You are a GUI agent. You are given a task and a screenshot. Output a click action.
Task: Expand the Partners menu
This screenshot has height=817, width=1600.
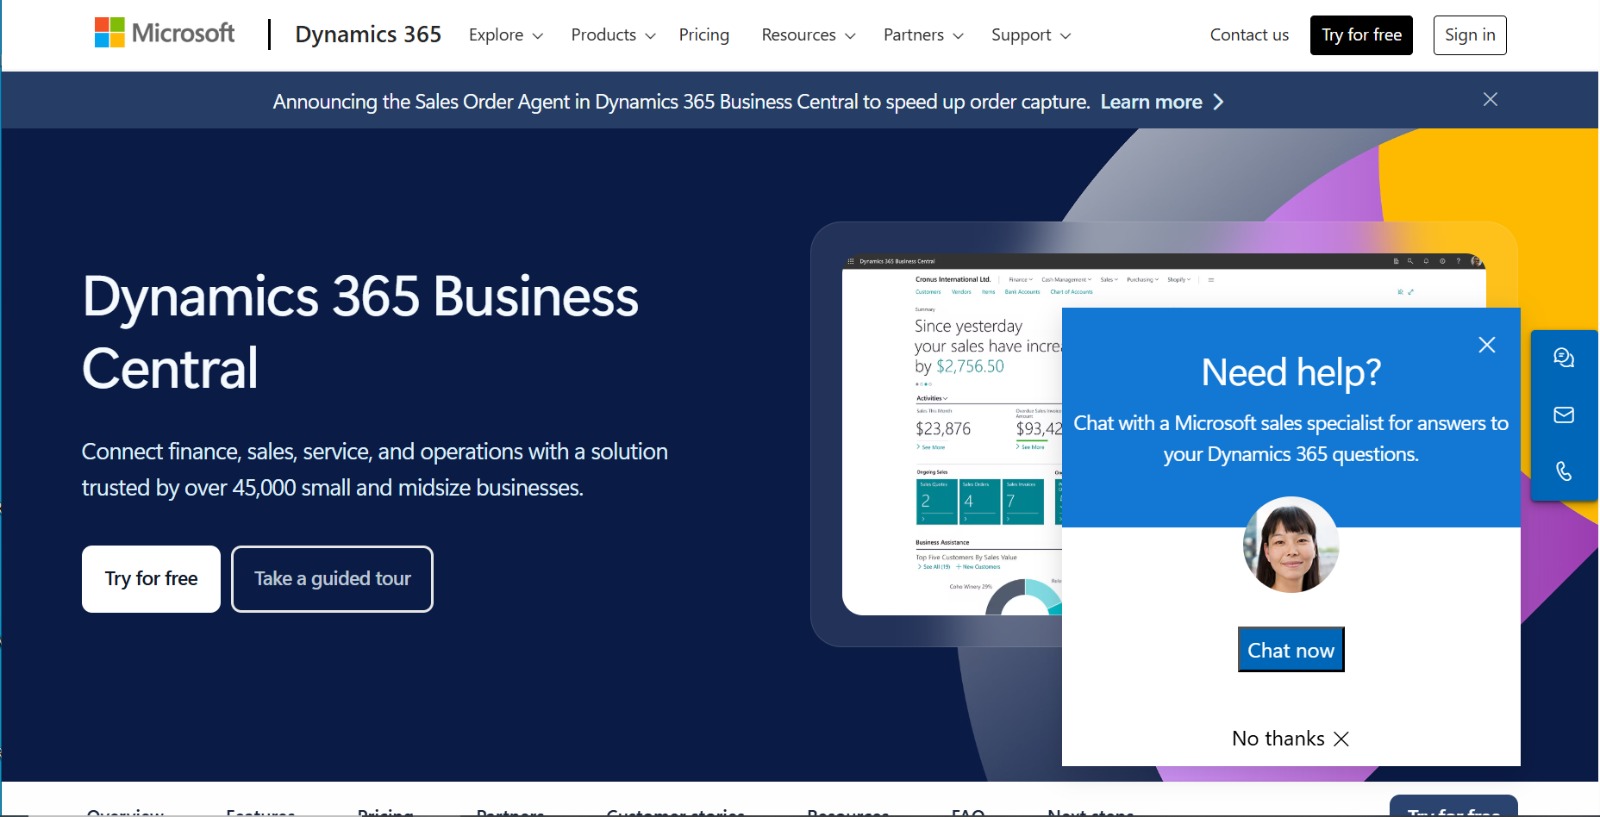(923, 35)
